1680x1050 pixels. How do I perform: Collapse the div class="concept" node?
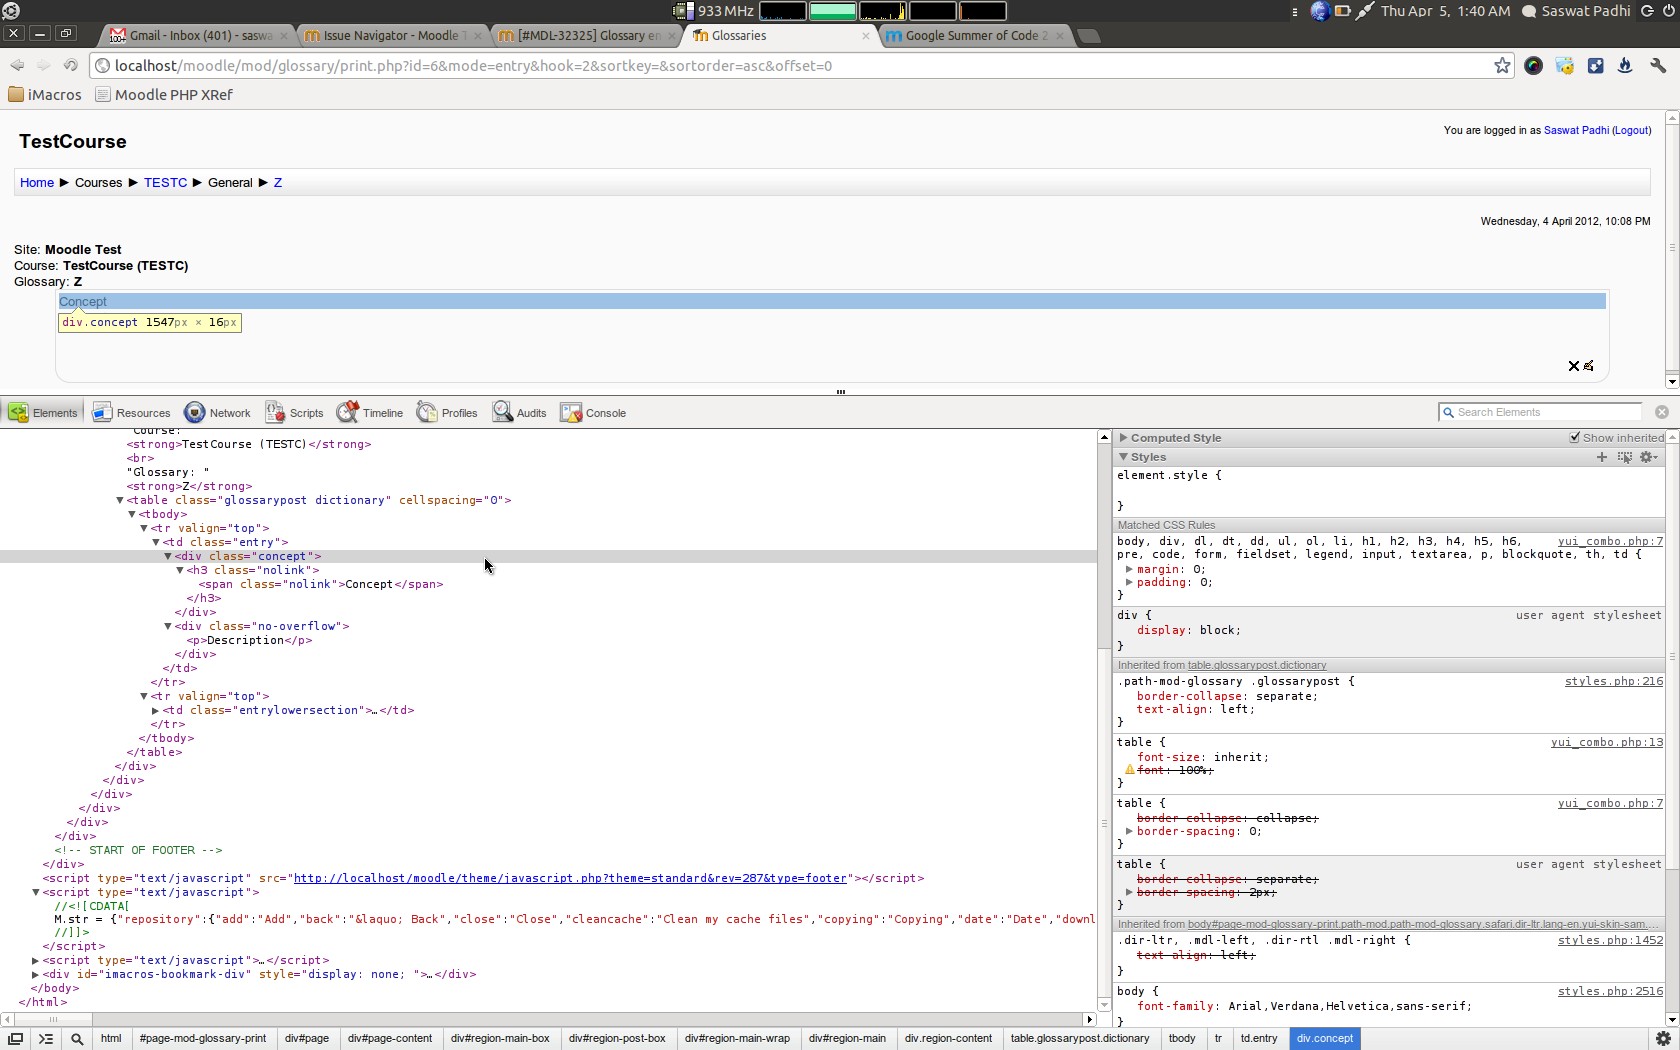[x=168, y=556]
